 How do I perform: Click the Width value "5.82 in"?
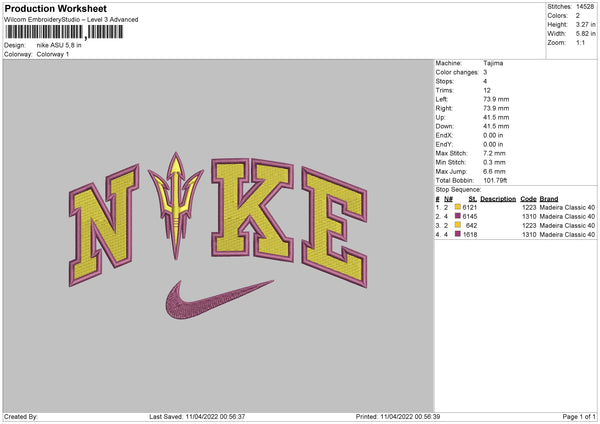point(585,34)
